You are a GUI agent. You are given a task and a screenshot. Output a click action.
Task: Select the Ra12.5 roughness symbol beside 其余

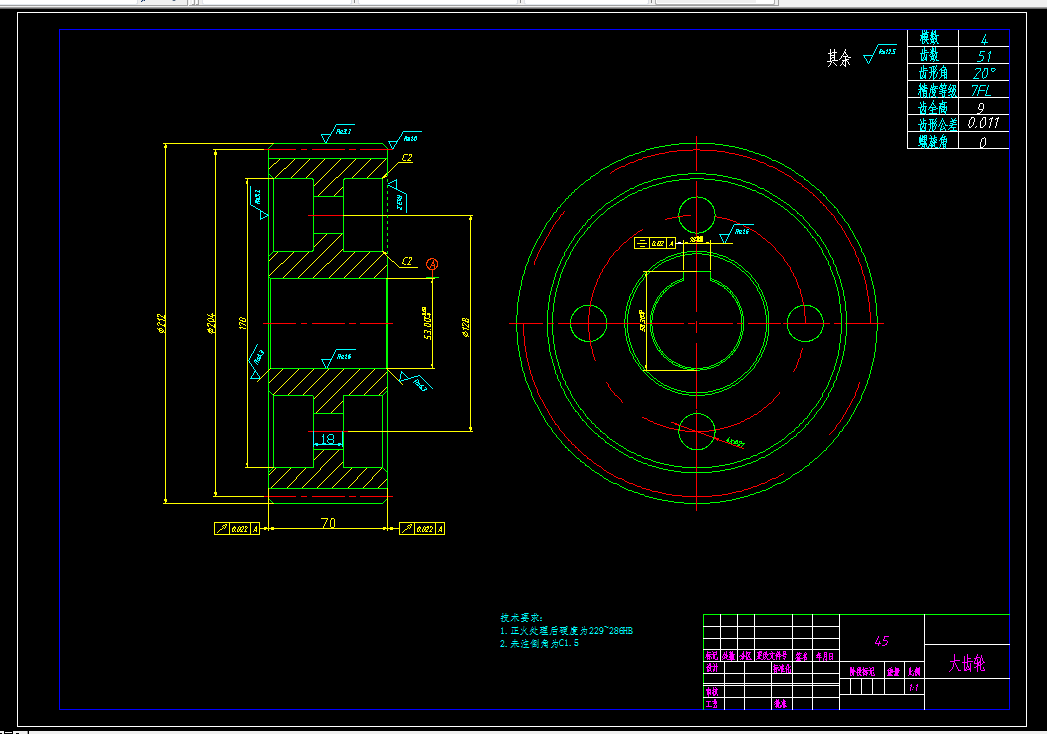[x=879, y=54]
